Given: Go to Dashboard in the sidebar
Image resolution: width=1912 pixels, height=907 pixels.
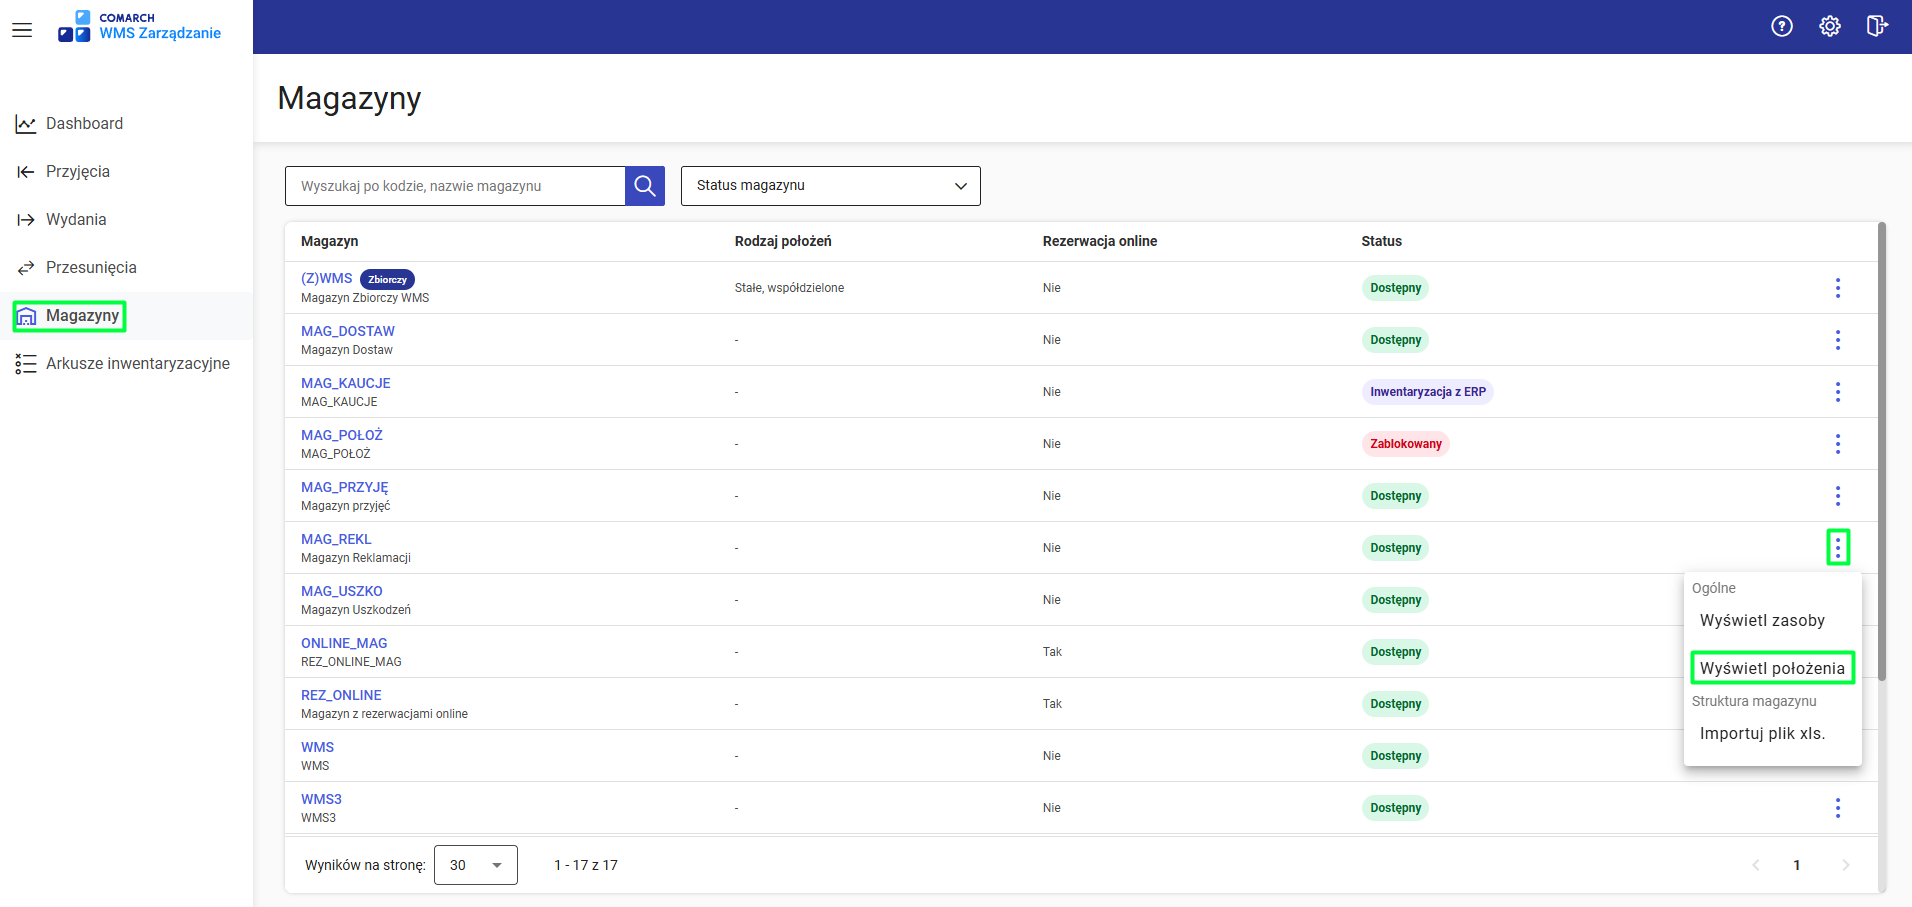Looking at the screenshot, I should click(x=84, y=124).
